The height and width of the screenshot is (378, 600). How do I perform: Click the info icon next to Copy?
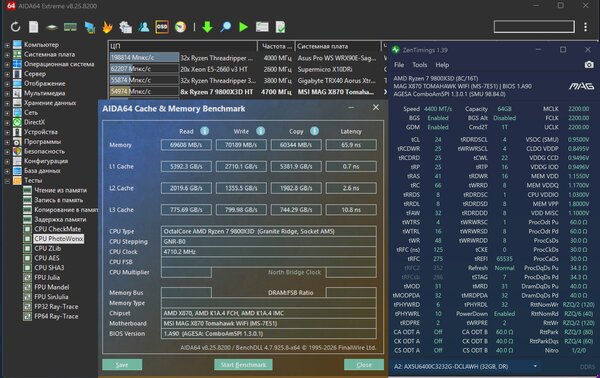click(x=315, y=131)
